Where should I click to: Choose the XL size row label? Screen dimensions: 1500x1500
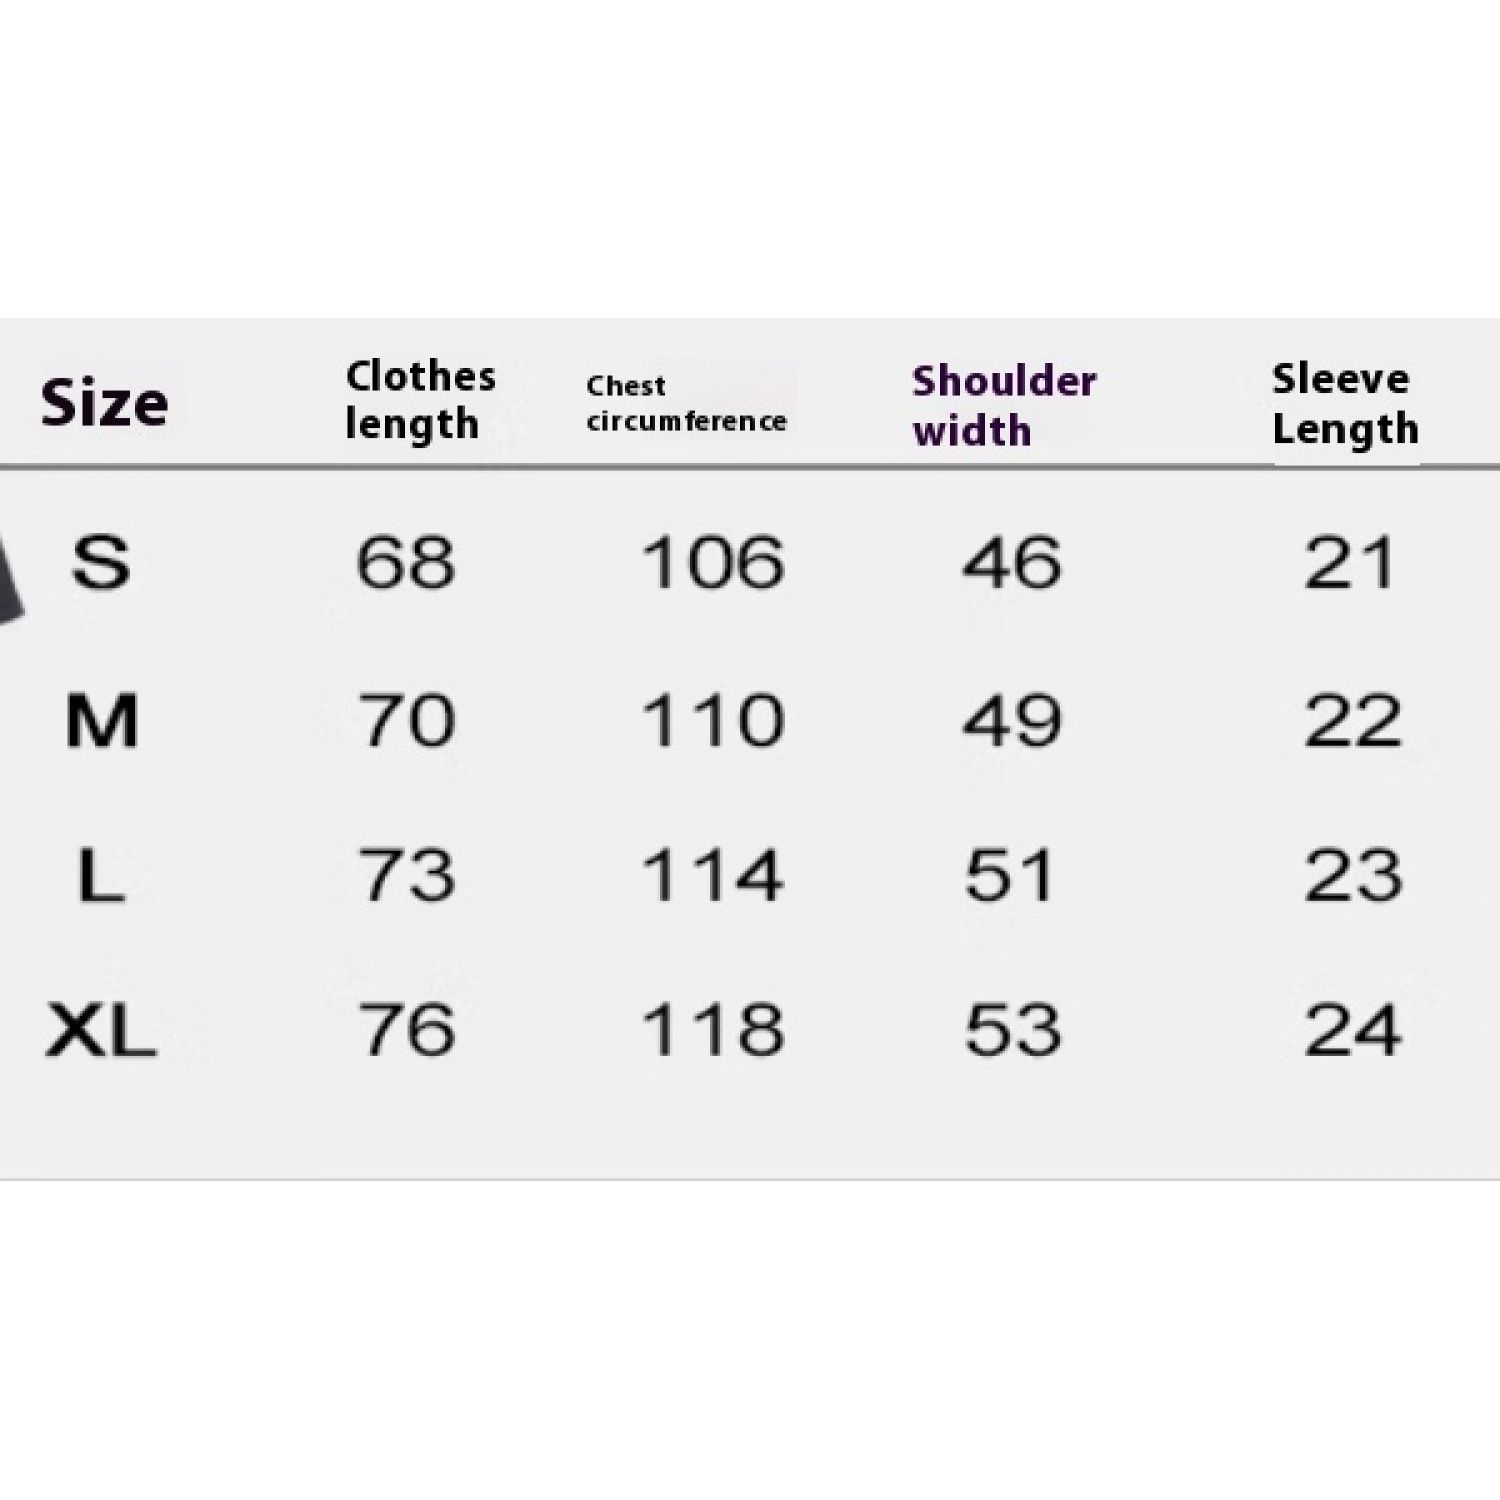[x=101, y=1030]
